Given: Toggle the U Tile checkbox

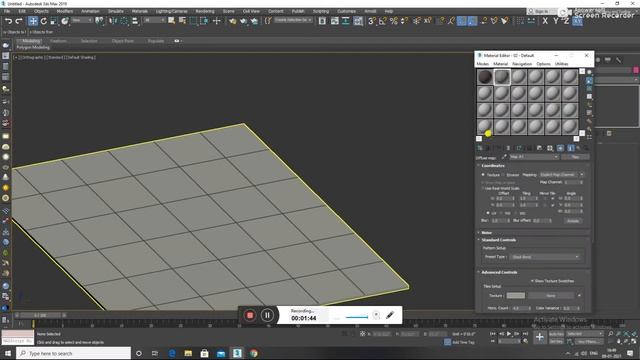Looking at the screenshot, I should (x=552, y=198).
